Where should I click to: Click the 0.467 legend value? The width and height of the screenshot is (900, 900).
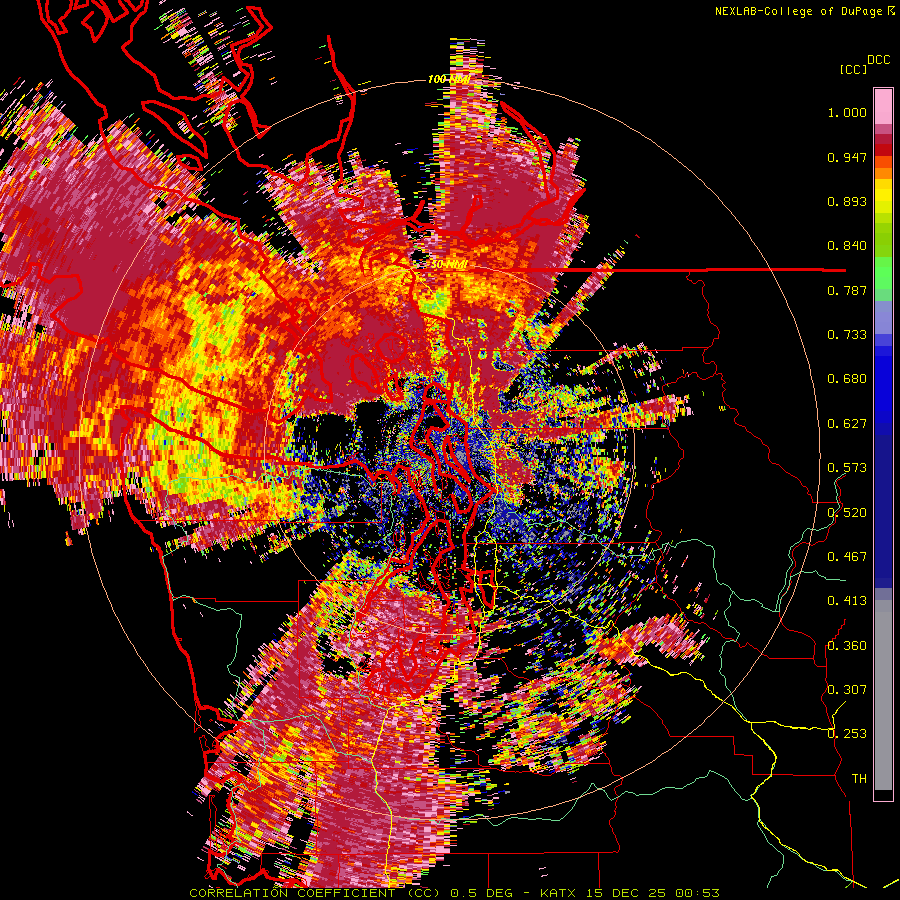coord(847,557)
